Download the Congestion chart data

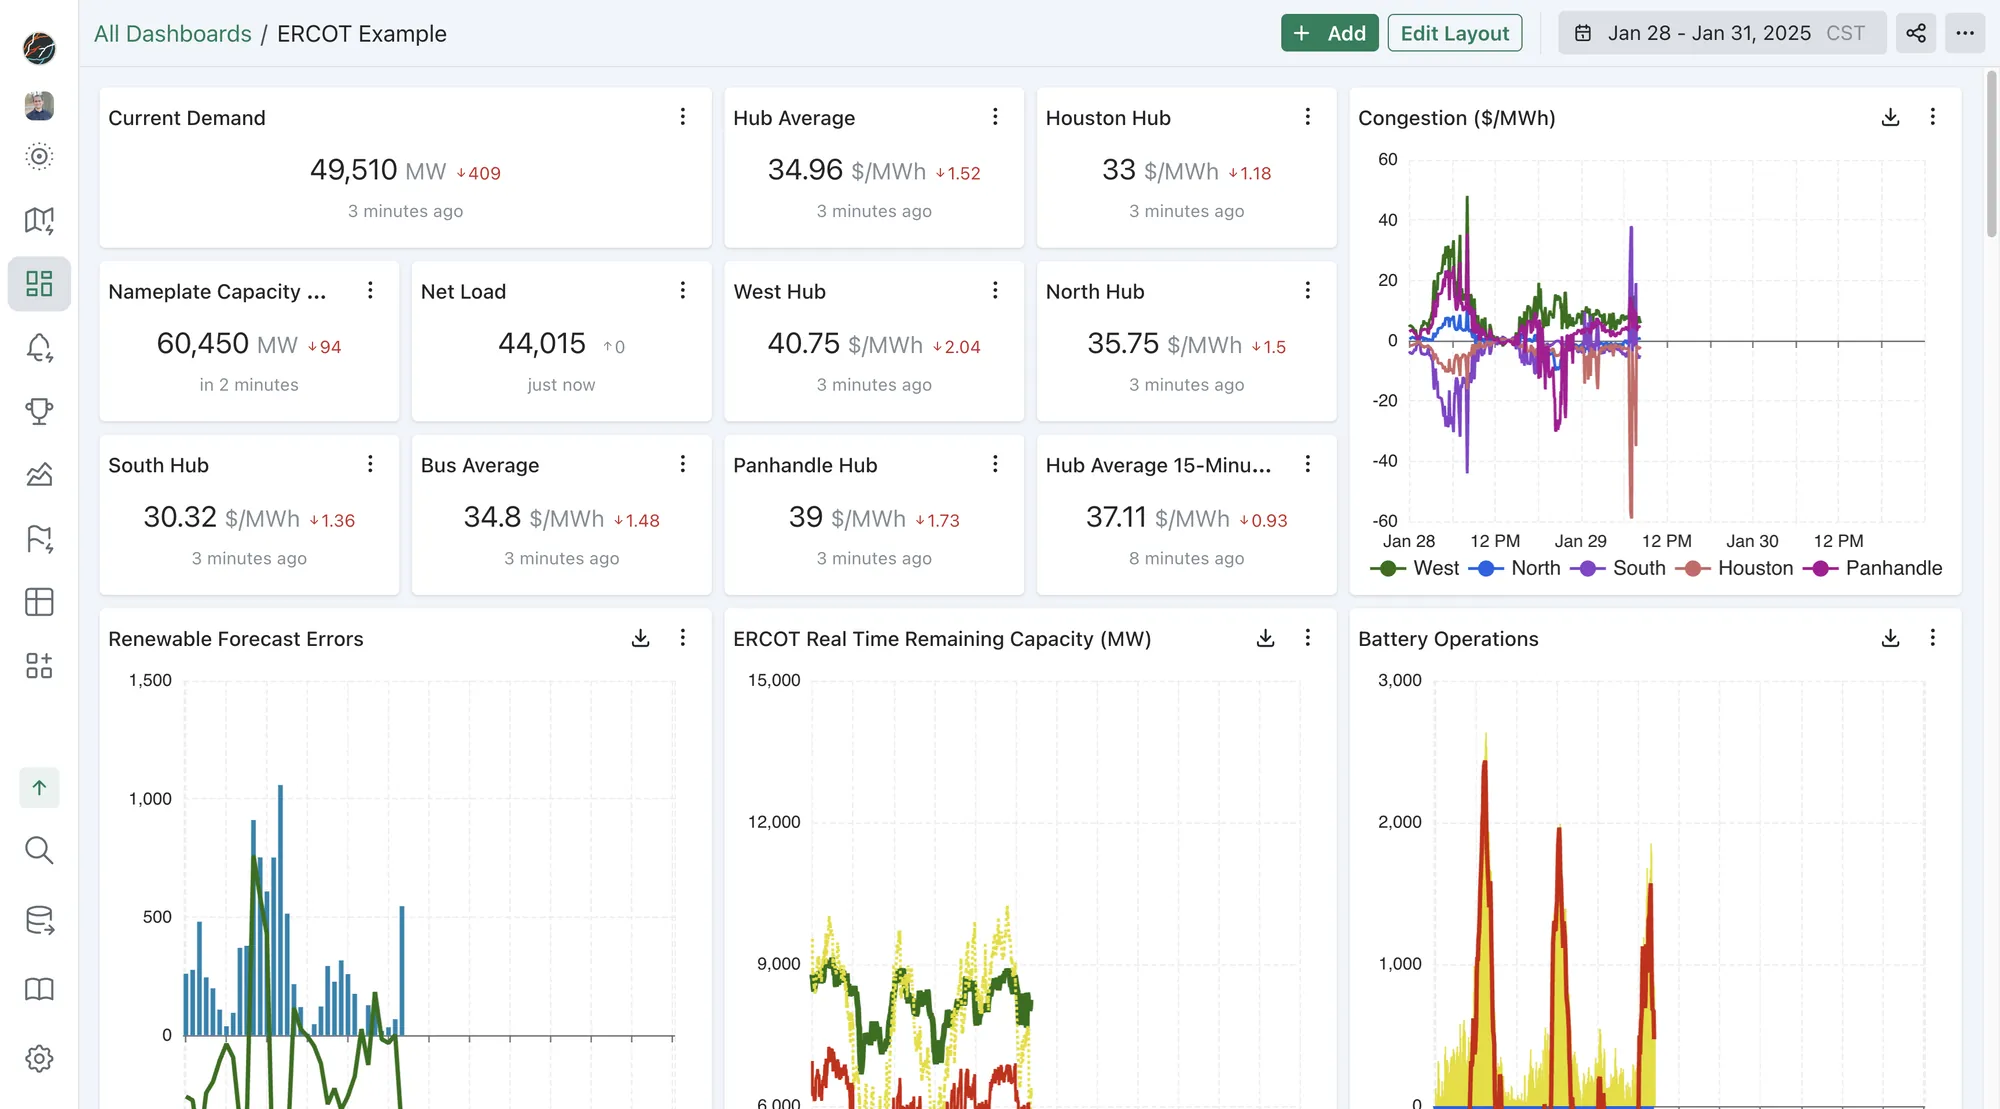click(1890, 117)
